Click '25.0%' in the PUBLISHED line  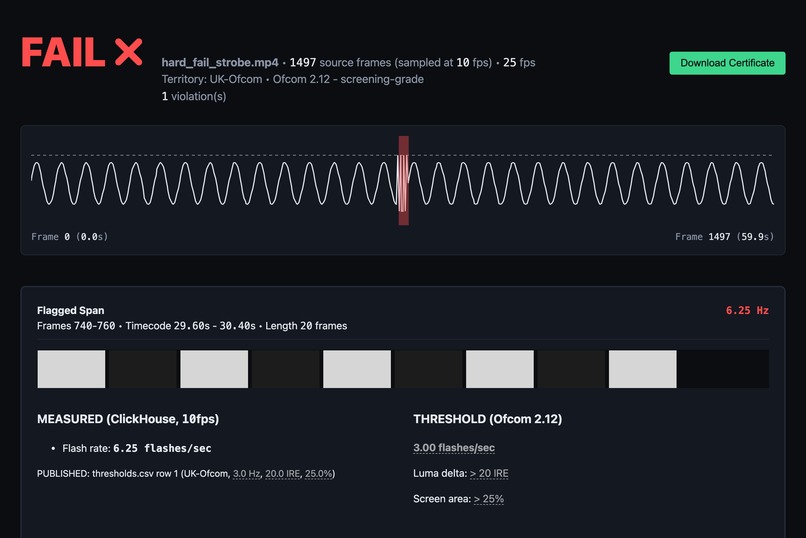click(319, 474)
